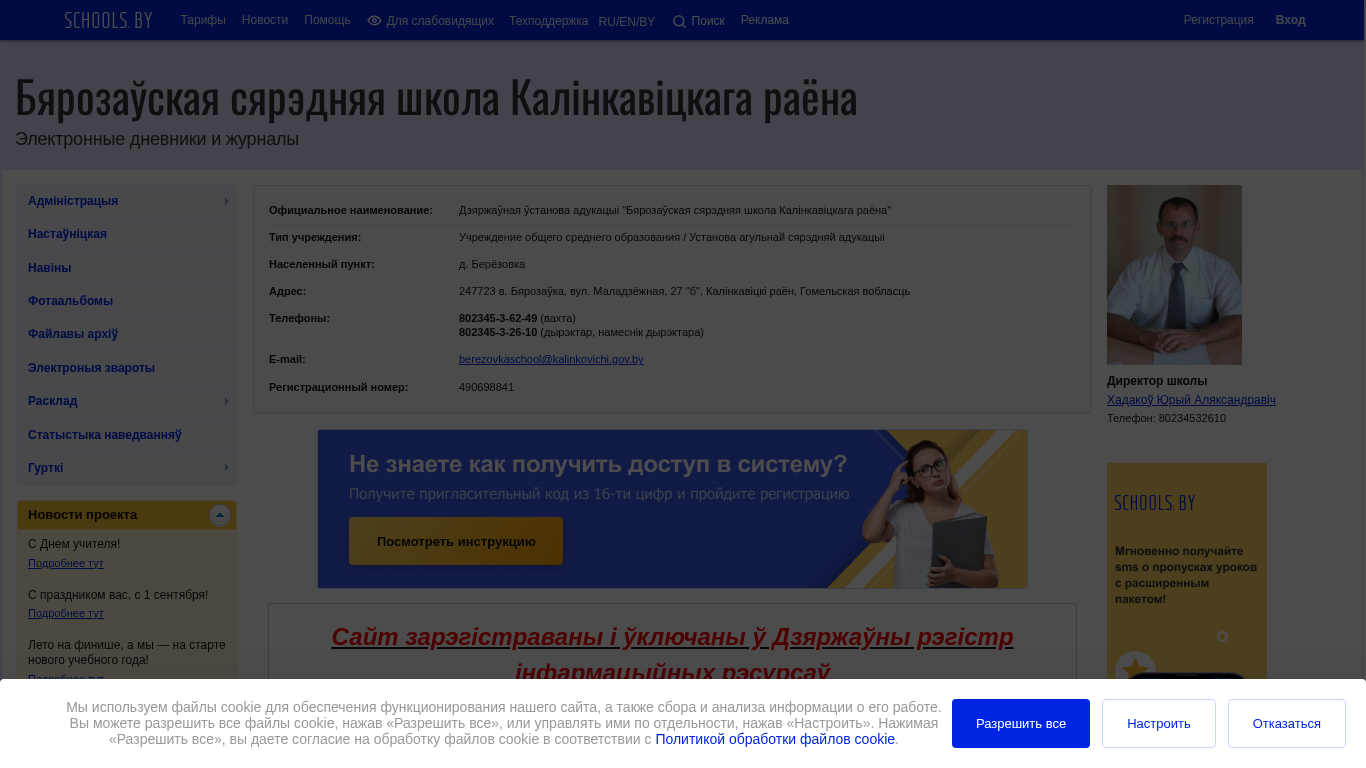Click the Новости проекта panel header
Screen dimensions: 1366x768
click(x=127, y=515)
